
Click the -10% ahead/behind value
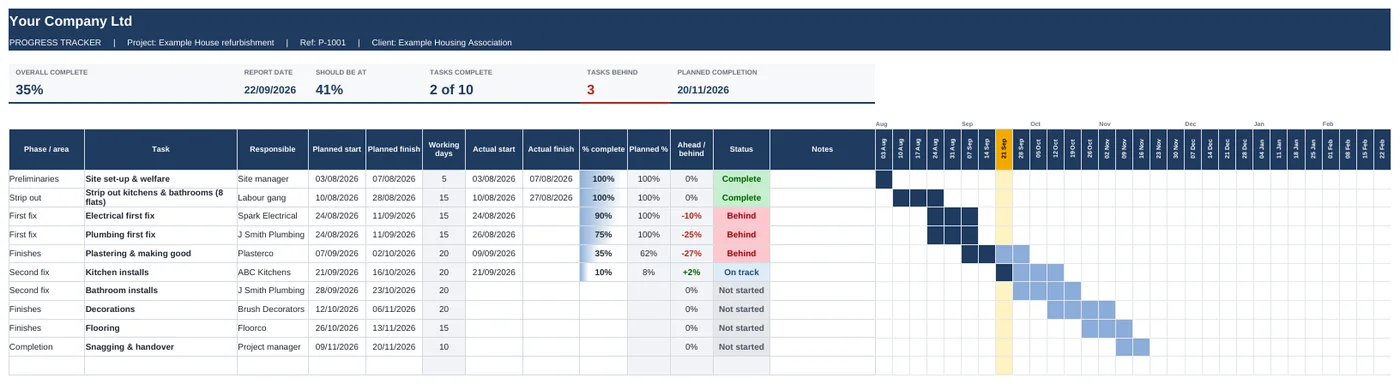(x=691, y=216)
